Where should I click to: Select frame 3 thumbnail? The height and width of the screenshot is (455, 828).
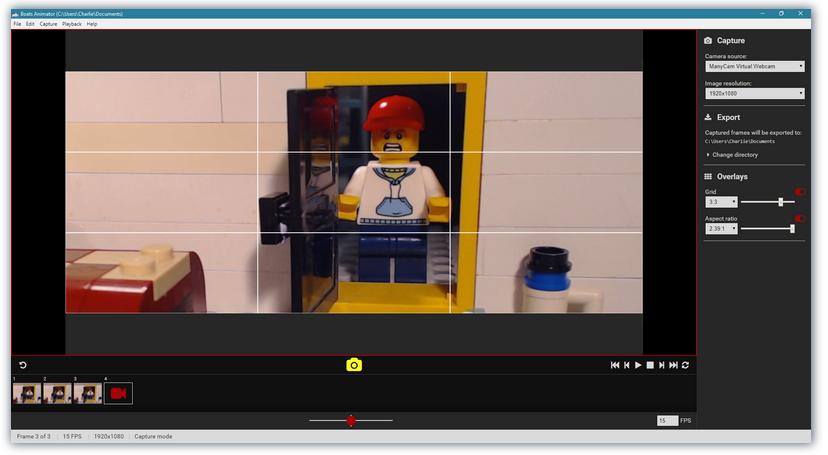click(x=88, y=393)
